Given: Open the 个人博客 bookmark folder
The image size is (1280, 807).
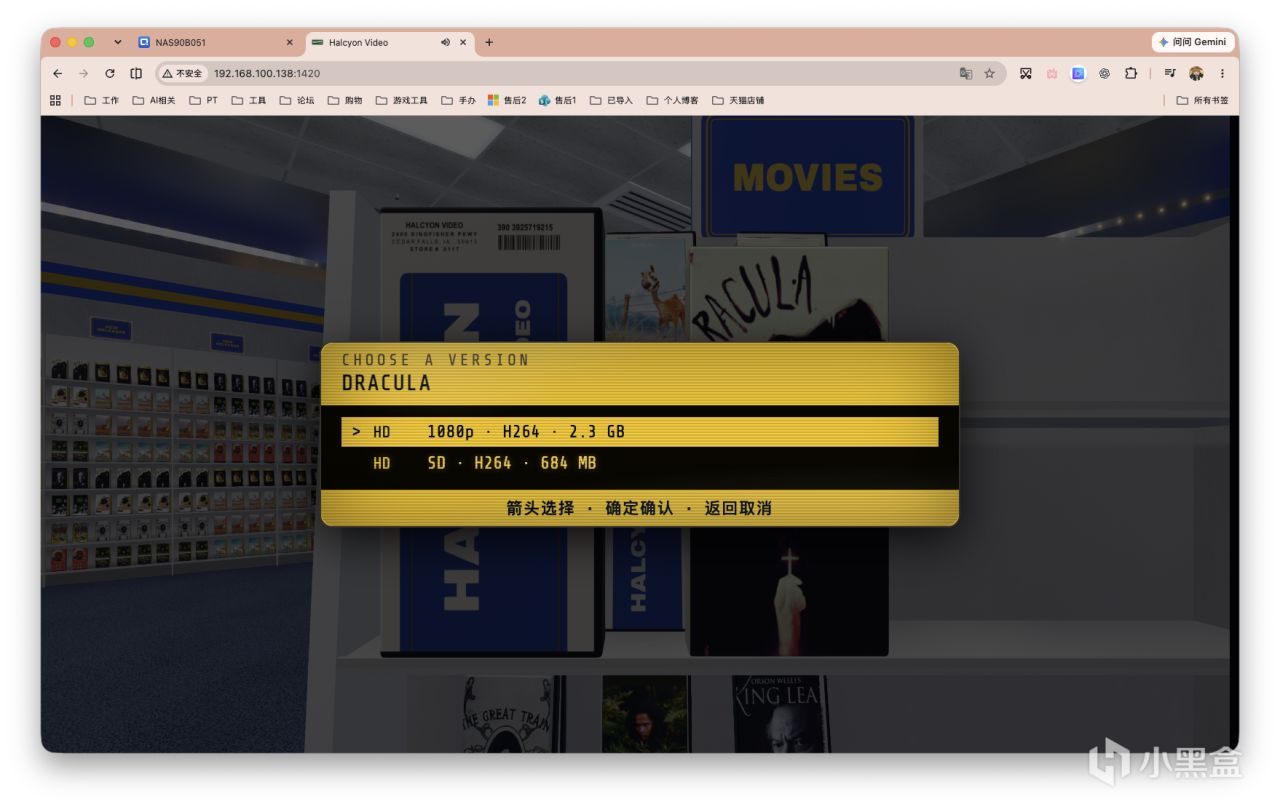Looking at the screenshot, I should 672,100.
